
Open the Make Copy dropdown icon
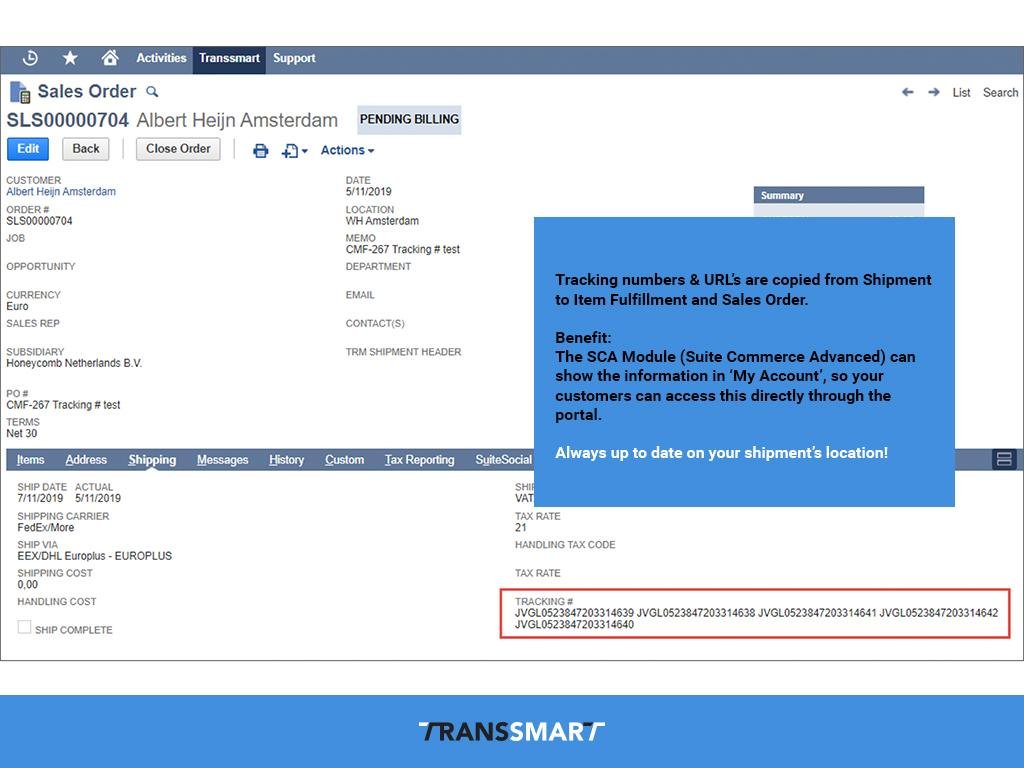(295, 151)
